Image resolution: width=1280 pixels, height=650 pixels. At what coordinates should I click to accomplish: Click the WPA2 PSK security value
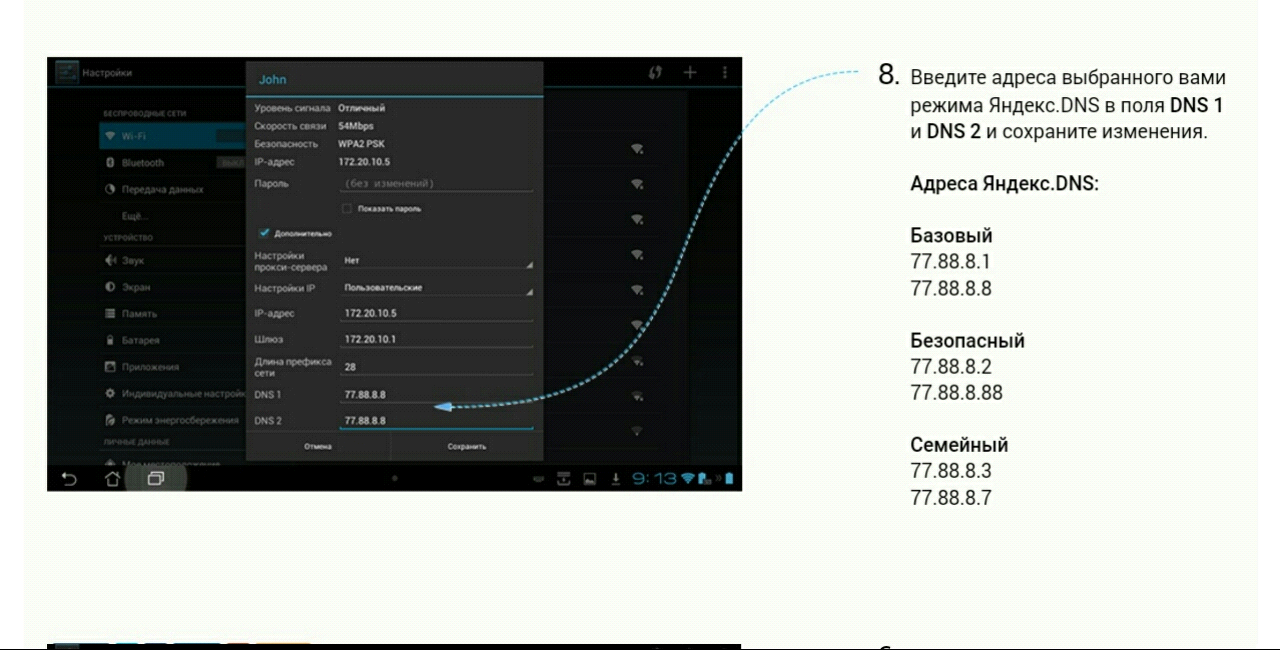point(360,144)
